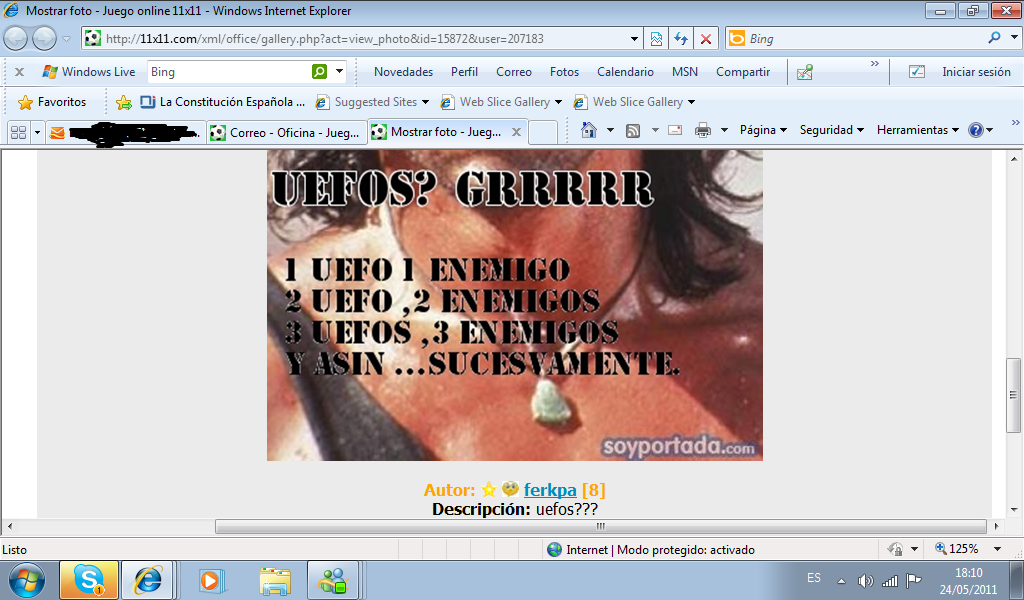Click the Print icon in command bar
The image size is (1024, 600).
[x=702, y=130]
